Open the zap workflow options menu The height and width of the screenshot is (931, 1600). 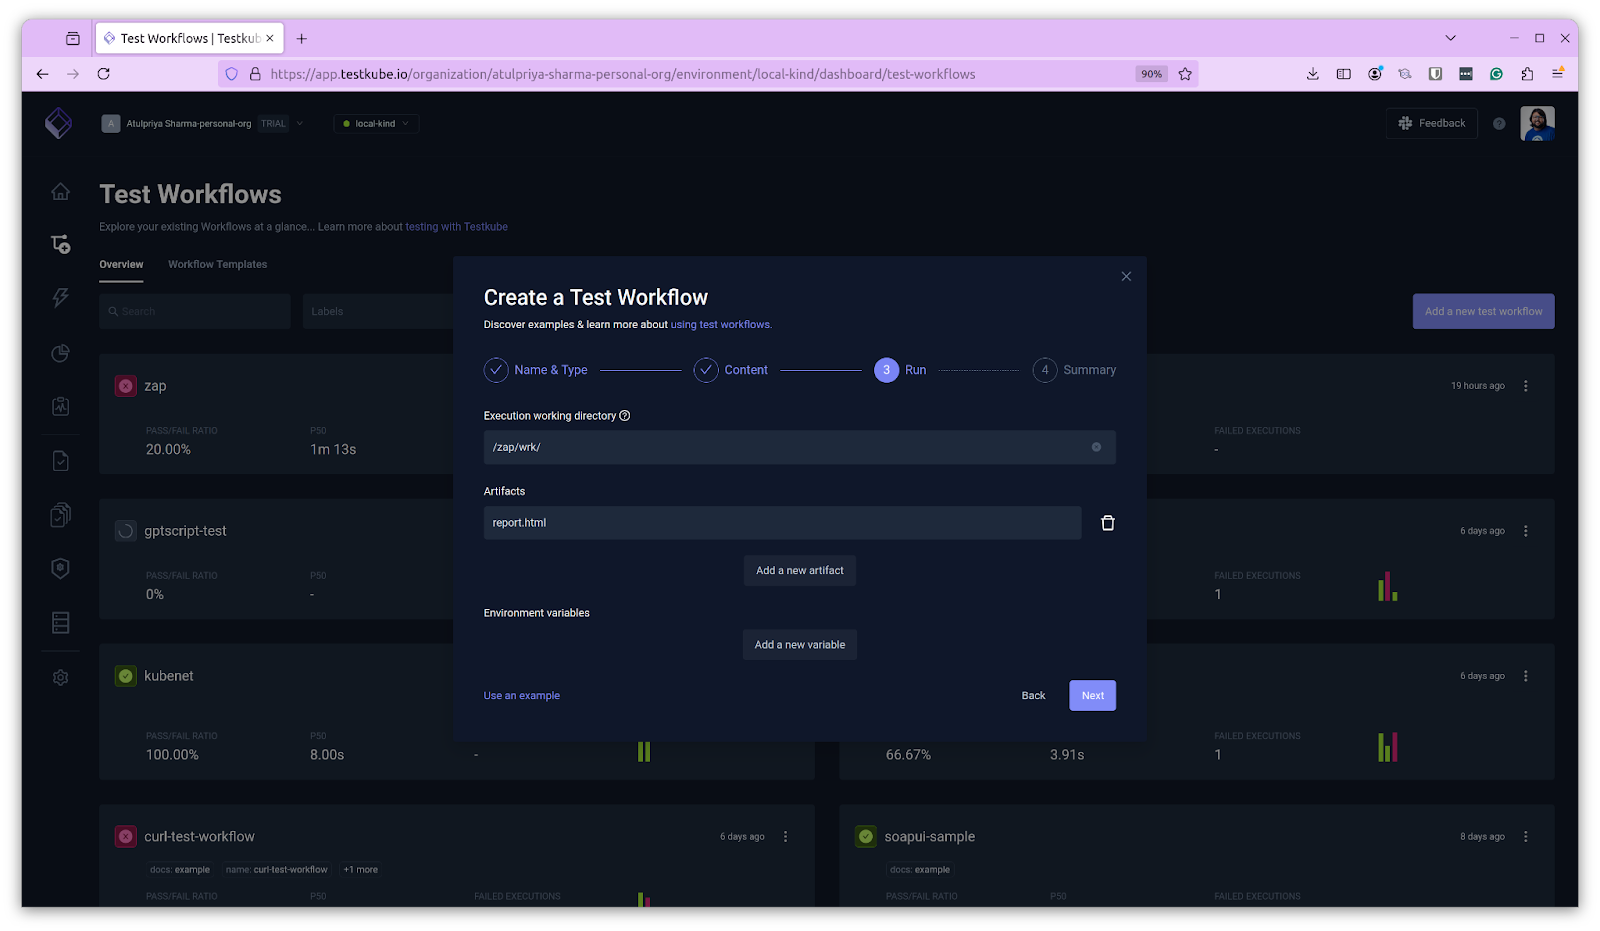tap(1526, 386)
